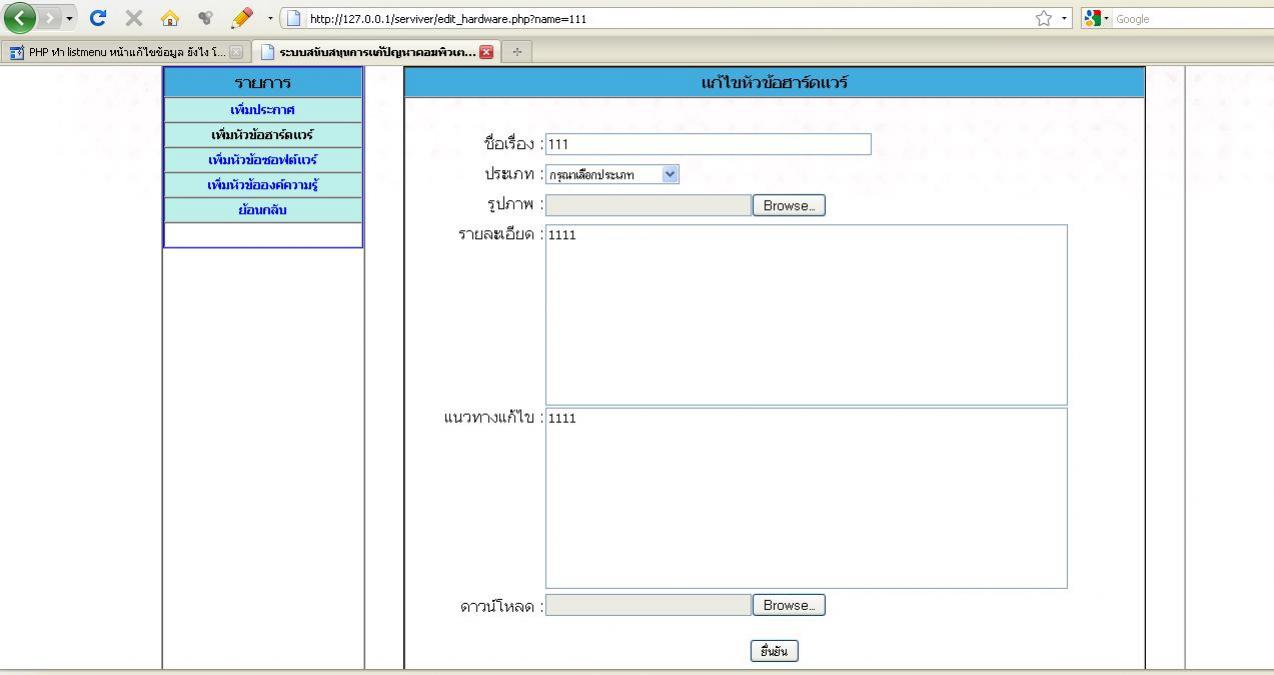Click the bird icon in toolbar

[205, 19]
